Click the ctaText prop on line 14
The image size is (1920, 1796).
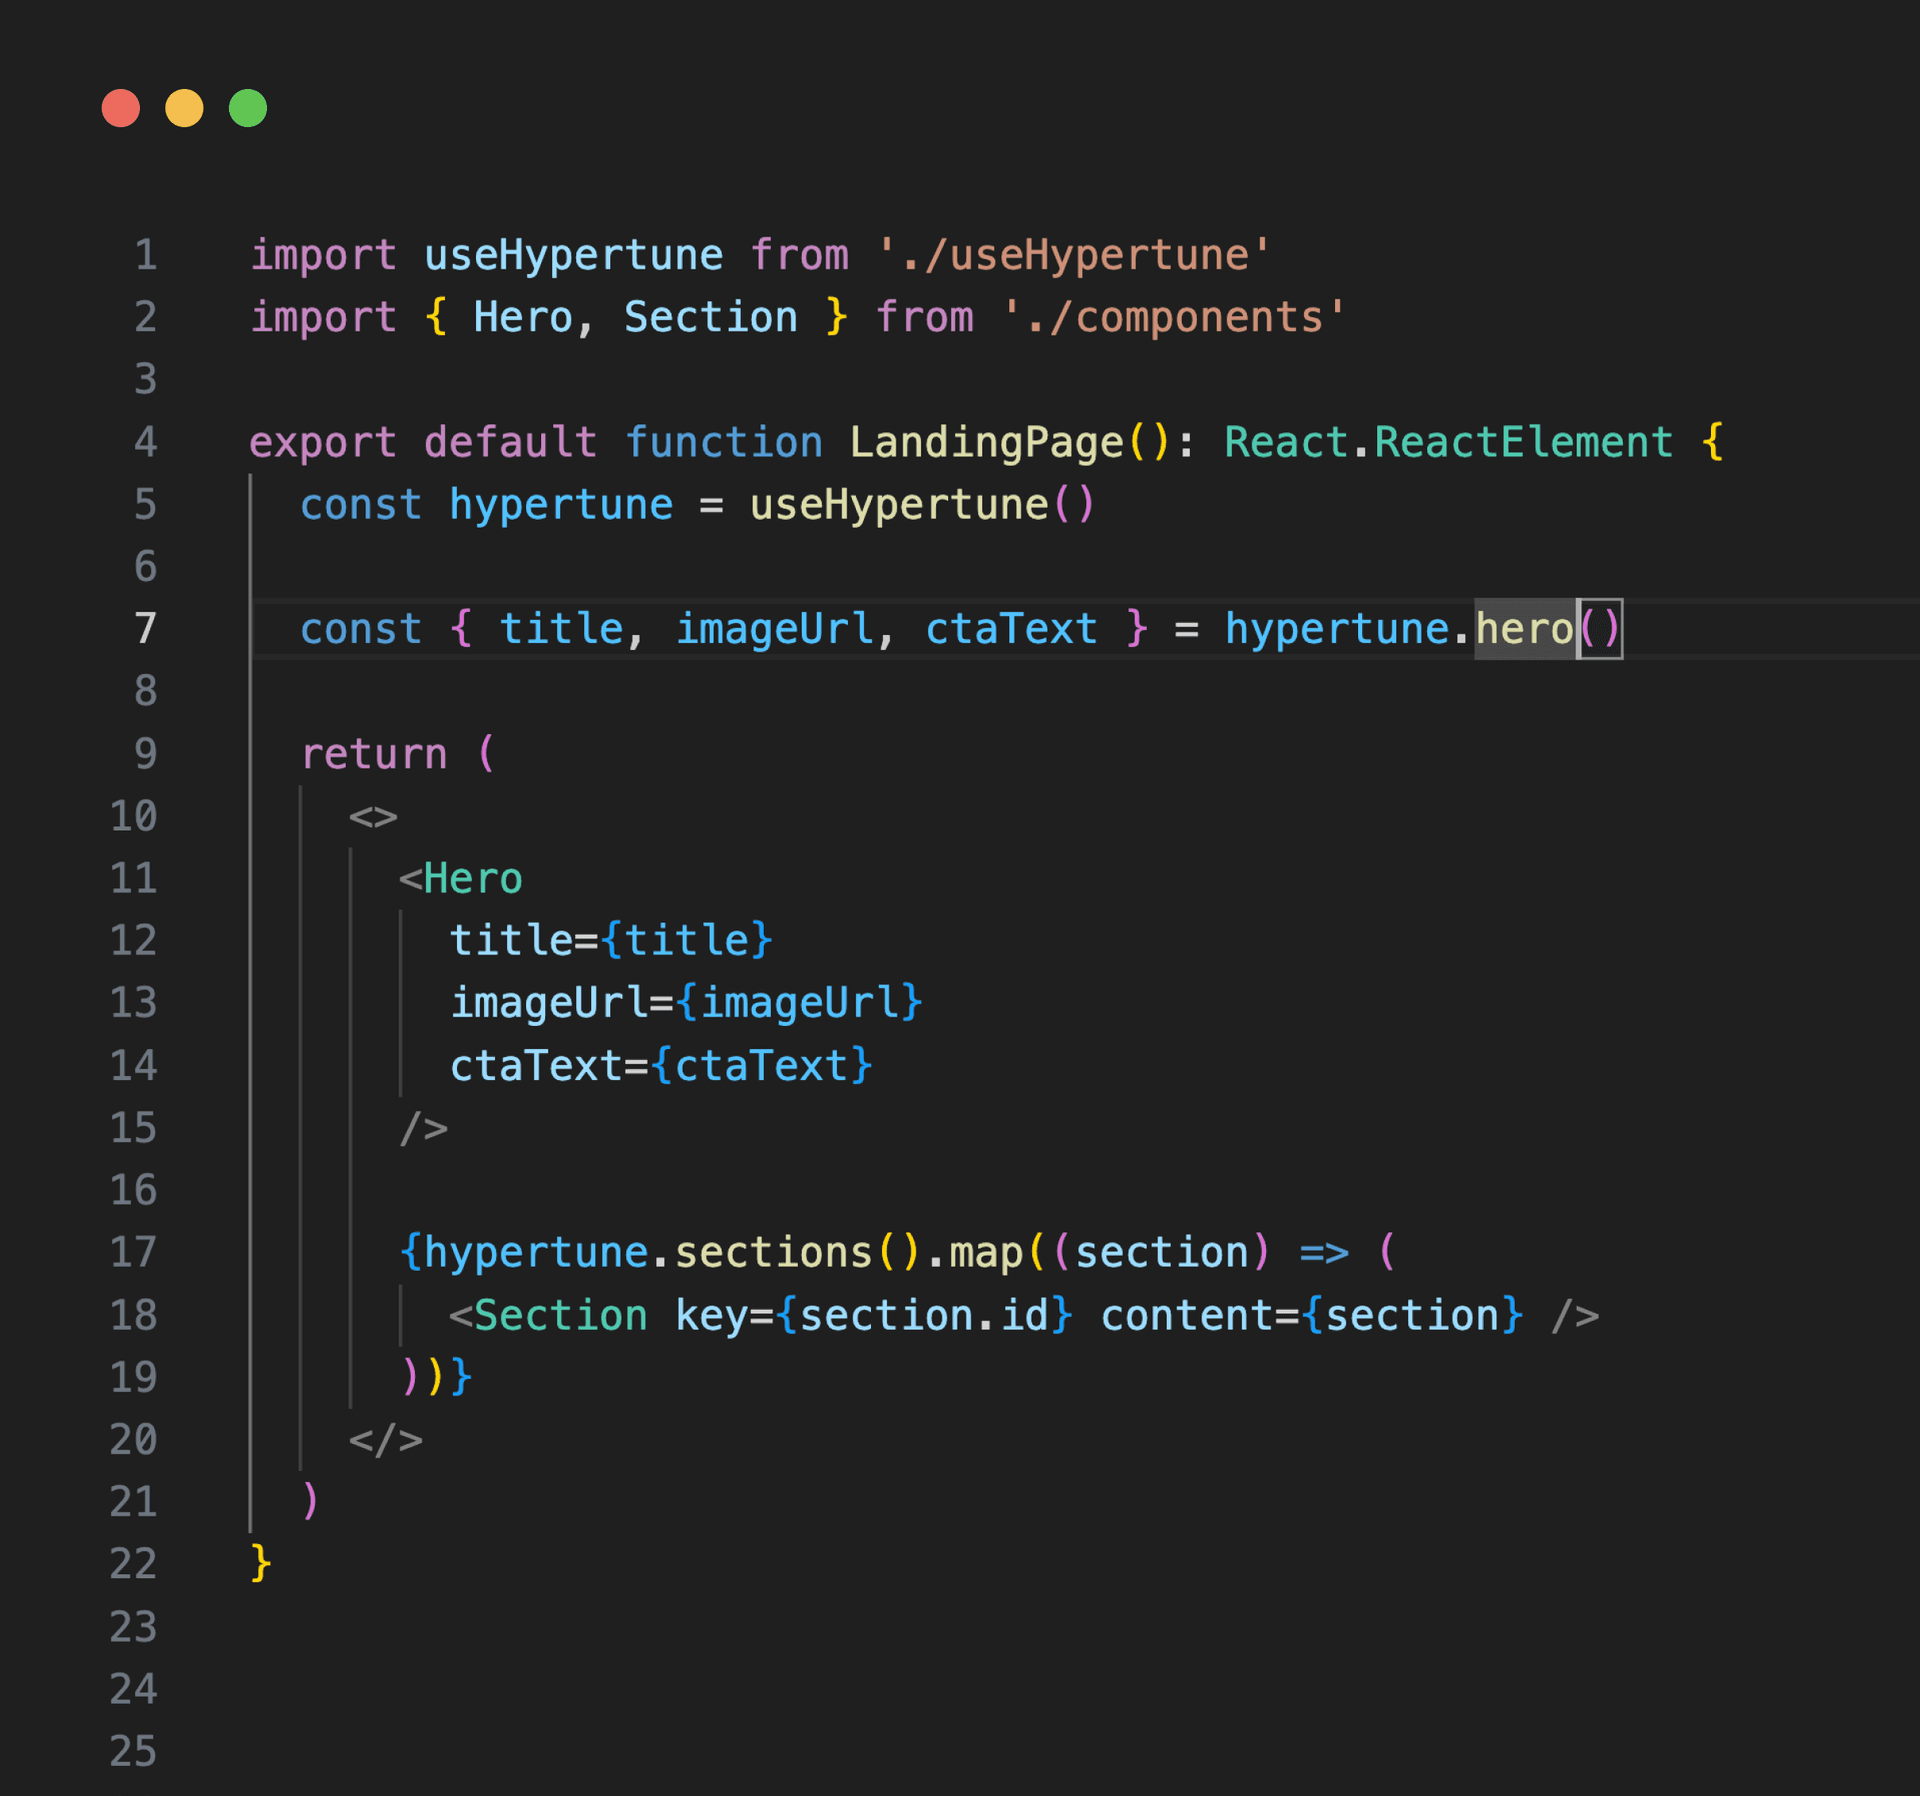[536, 1066]
